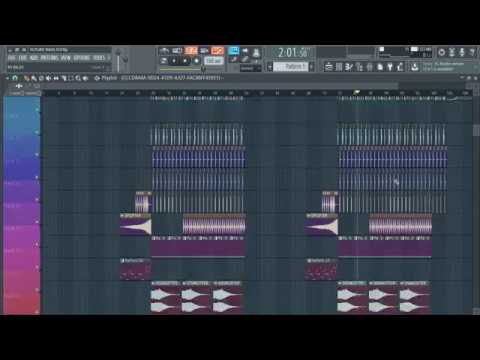
Task: Open the playlist snap magnet selector
Action: point(15,78)
